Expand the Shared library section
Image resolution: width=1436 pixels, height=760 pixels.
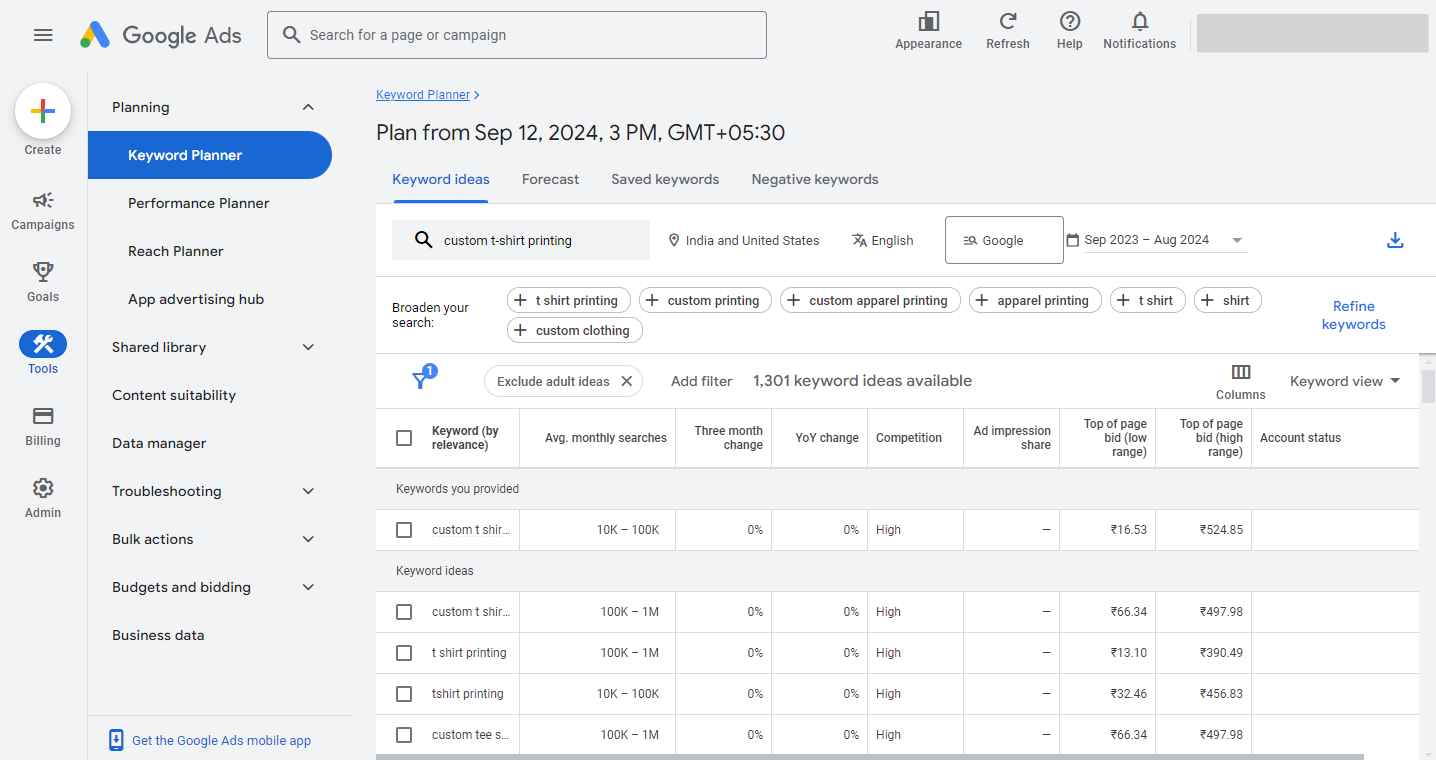(x=308, y=347)
